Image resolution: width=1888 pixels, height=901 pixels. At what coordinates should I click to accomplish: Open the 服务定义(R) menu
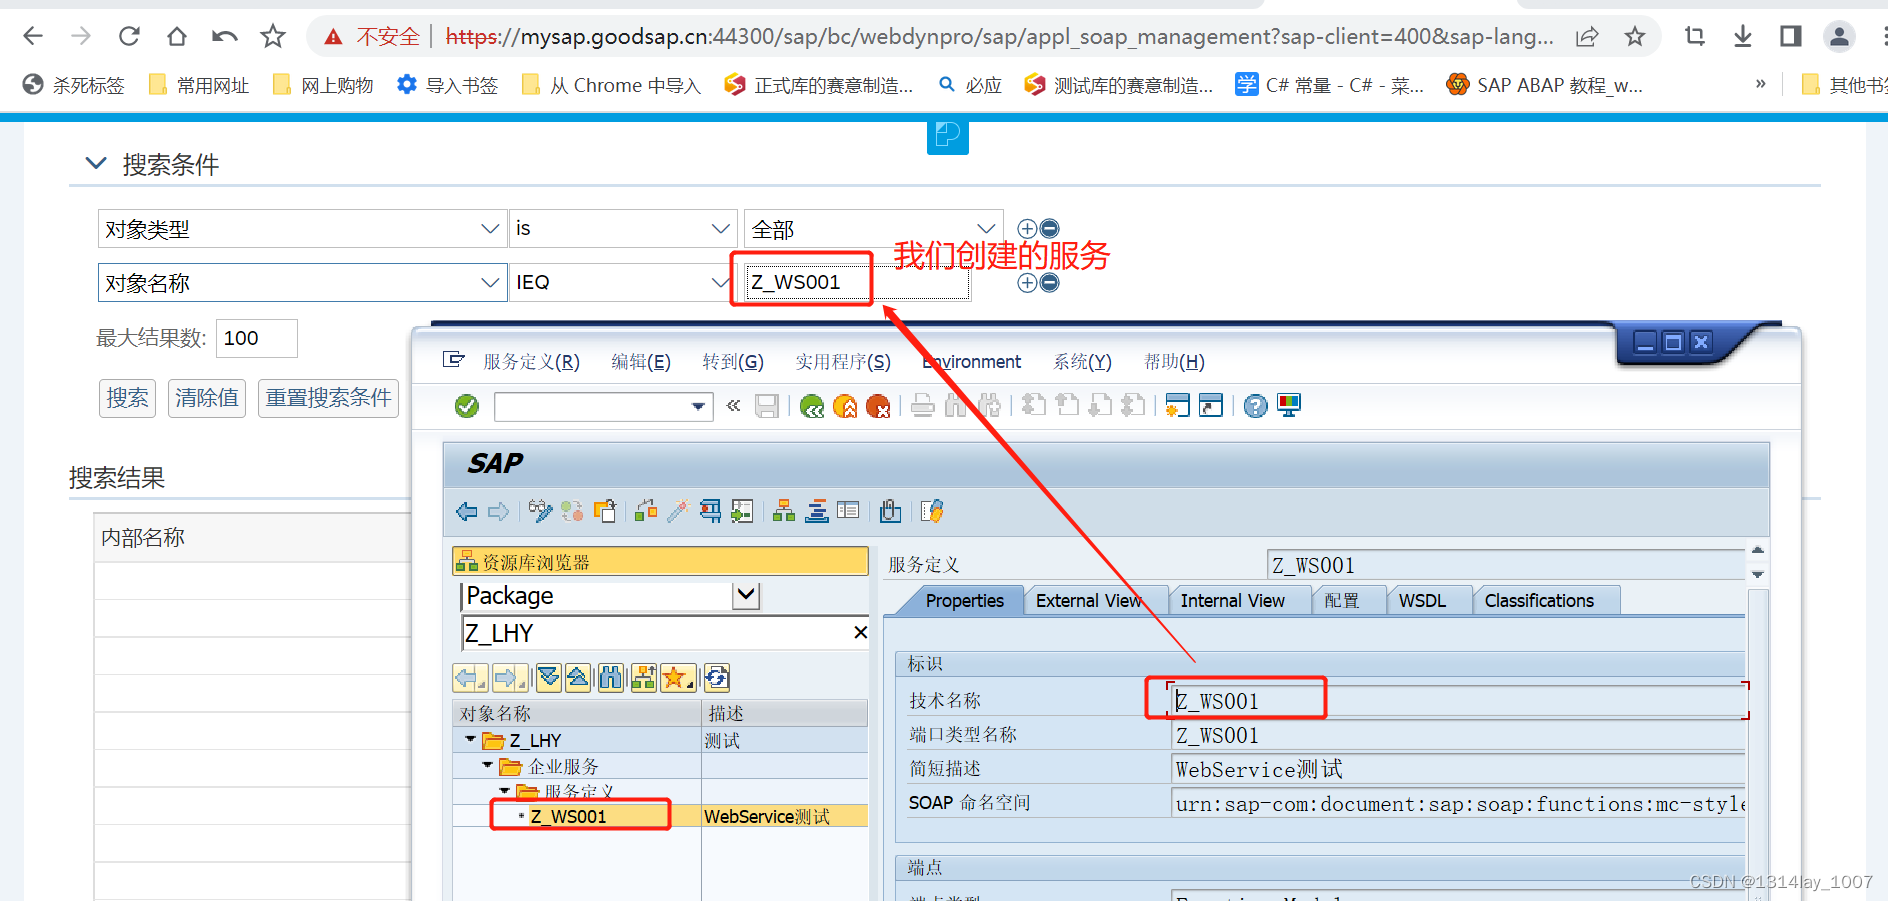tap(532, 362)
